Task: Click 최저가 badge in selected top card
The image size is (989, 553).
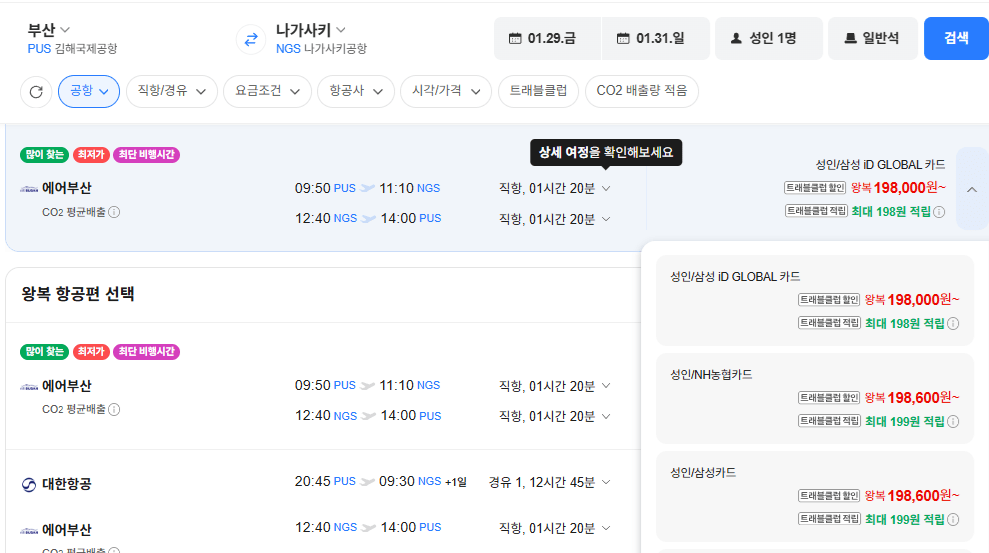Action: pos(91,154)
